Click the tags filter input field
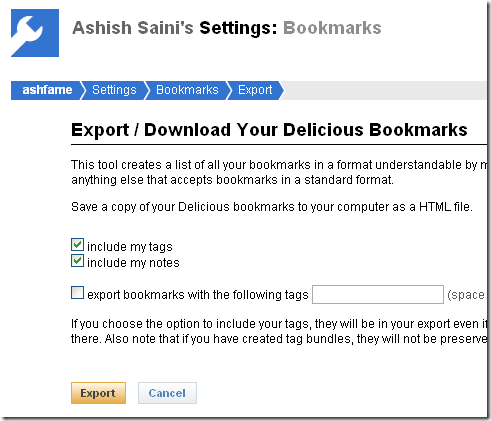The image size is (491, 421). pyautogui.click(x=378, y=294)
